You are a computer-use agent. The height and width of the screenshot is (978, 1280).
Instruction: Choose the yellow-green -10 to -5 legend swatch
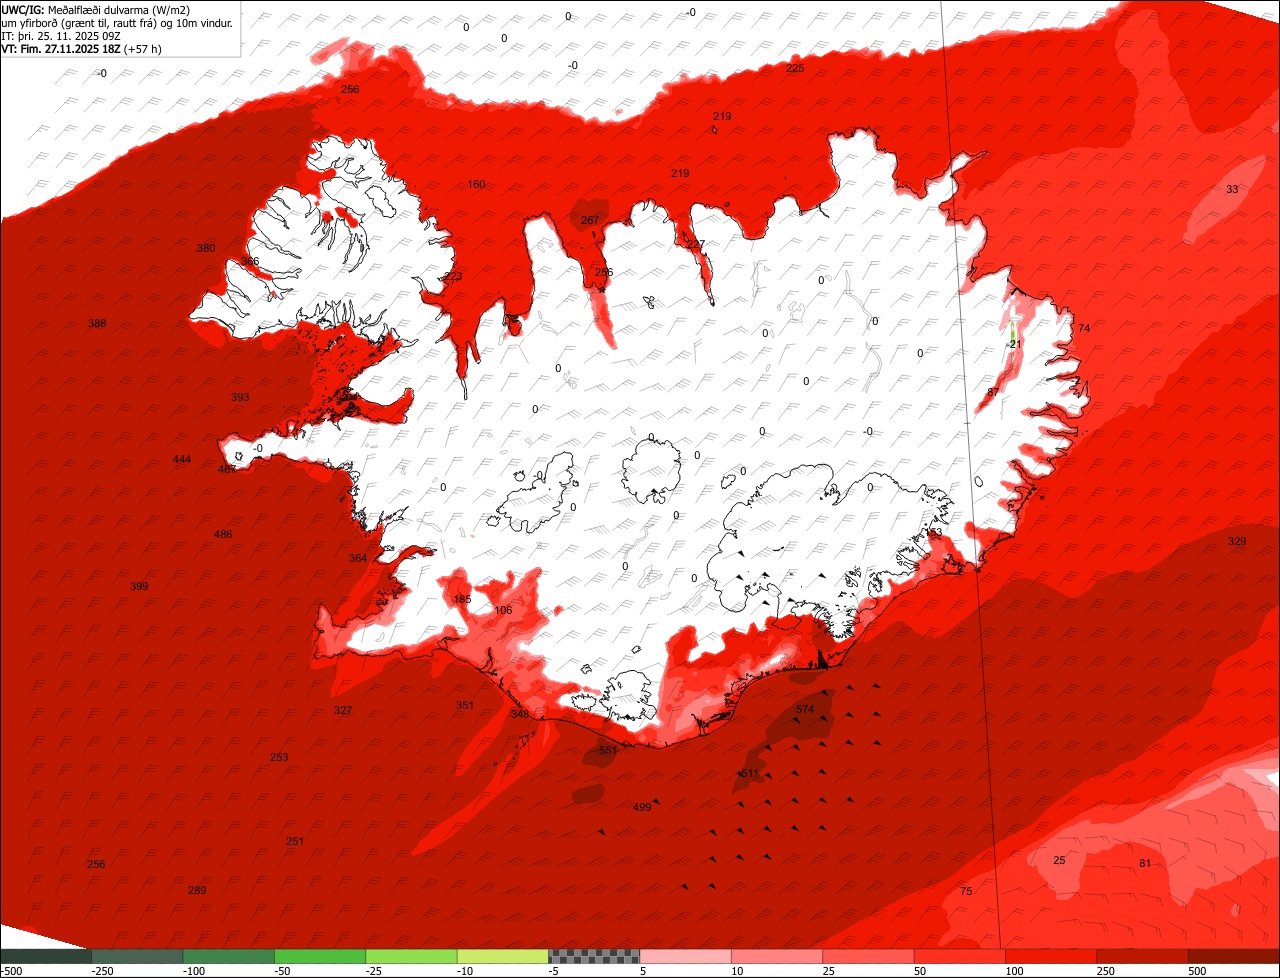coord(503,955)
